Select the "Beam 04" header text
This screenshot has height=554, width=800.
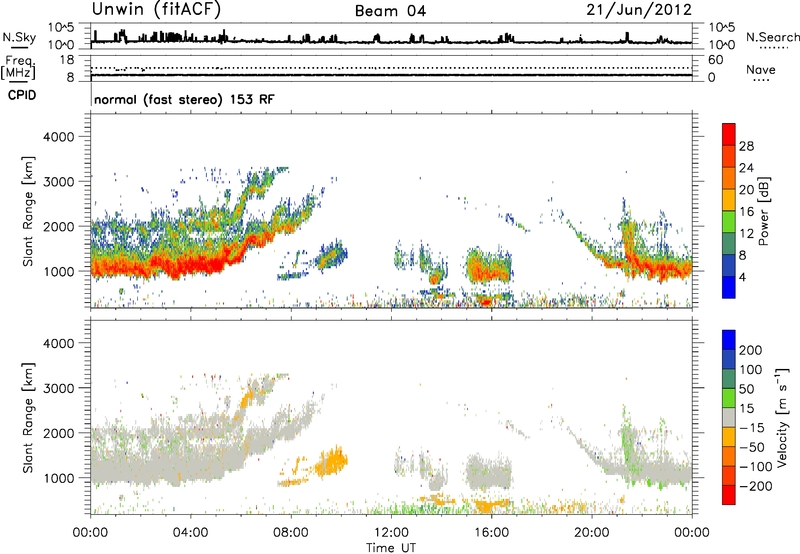point(390,11)
